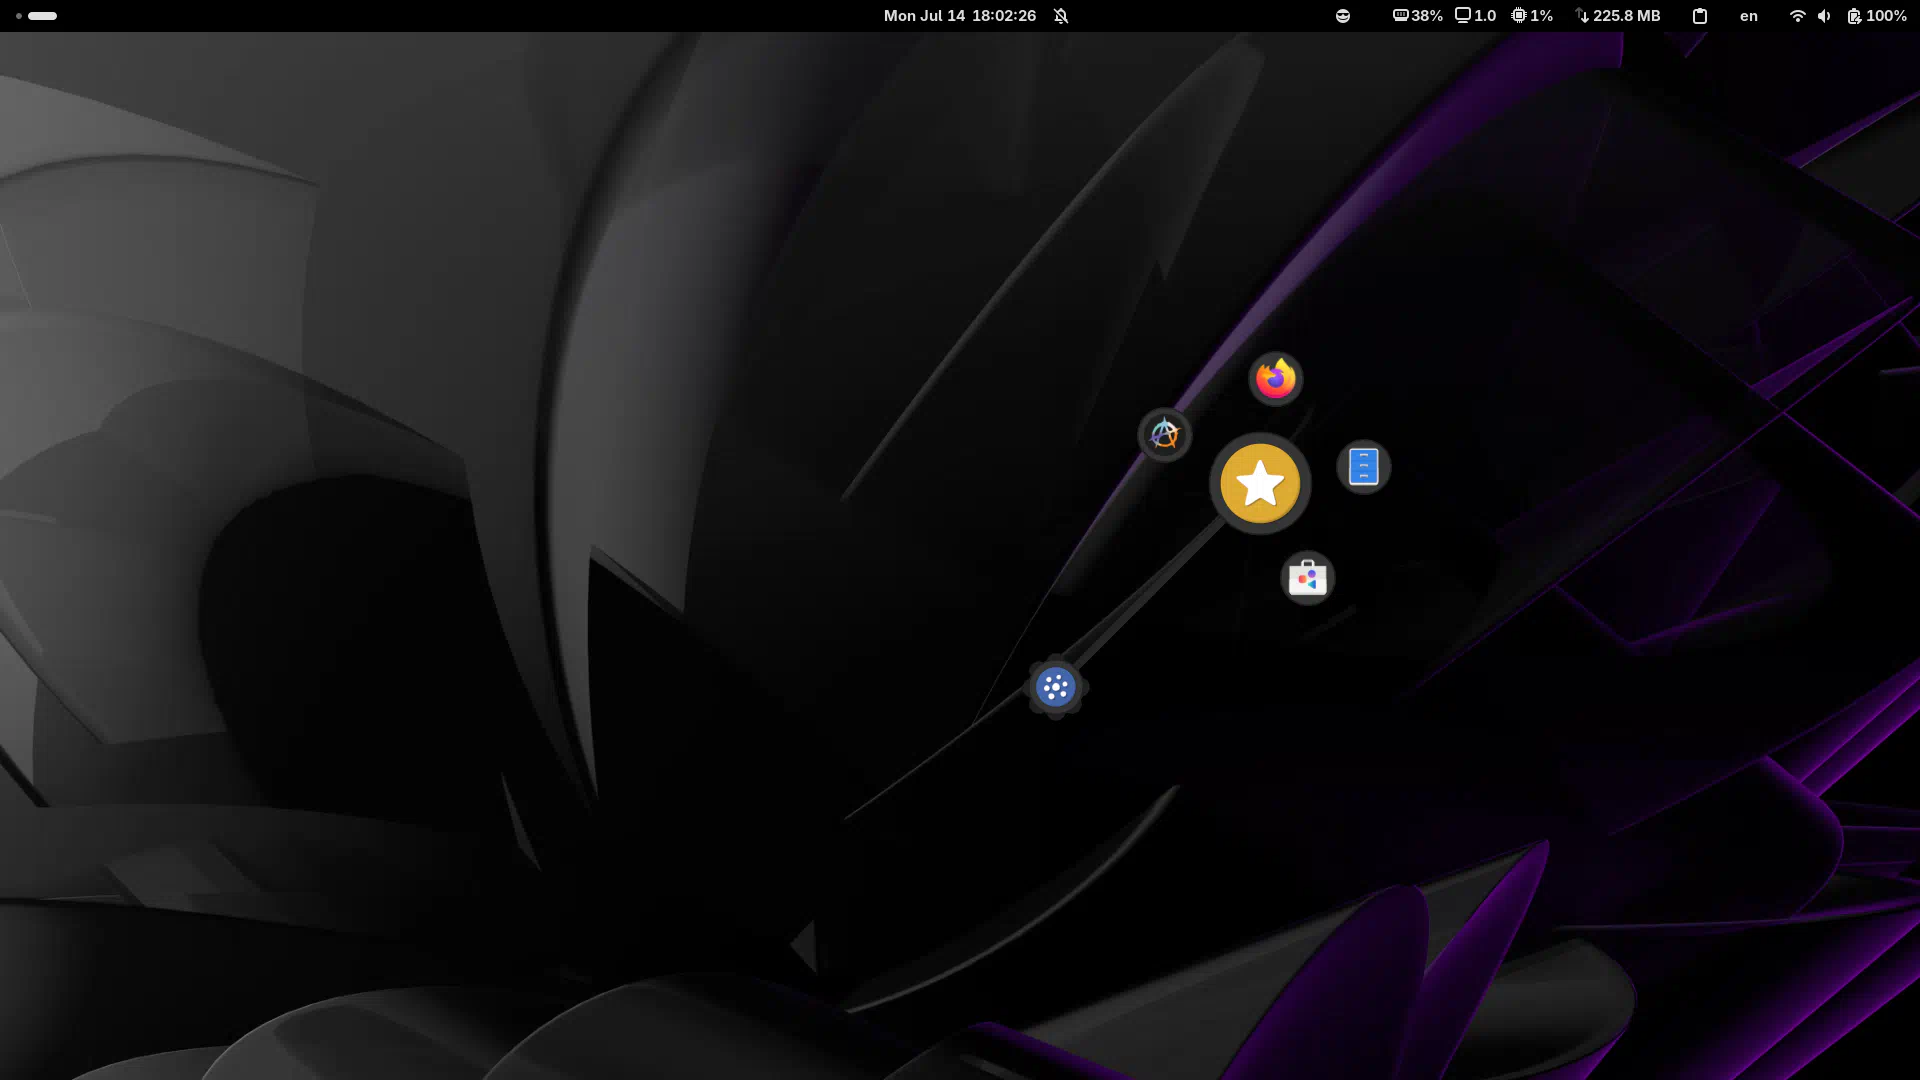Click the sunglasses emoji tray icon
Screen dimensions: 1920x1080
[1343, 16]
